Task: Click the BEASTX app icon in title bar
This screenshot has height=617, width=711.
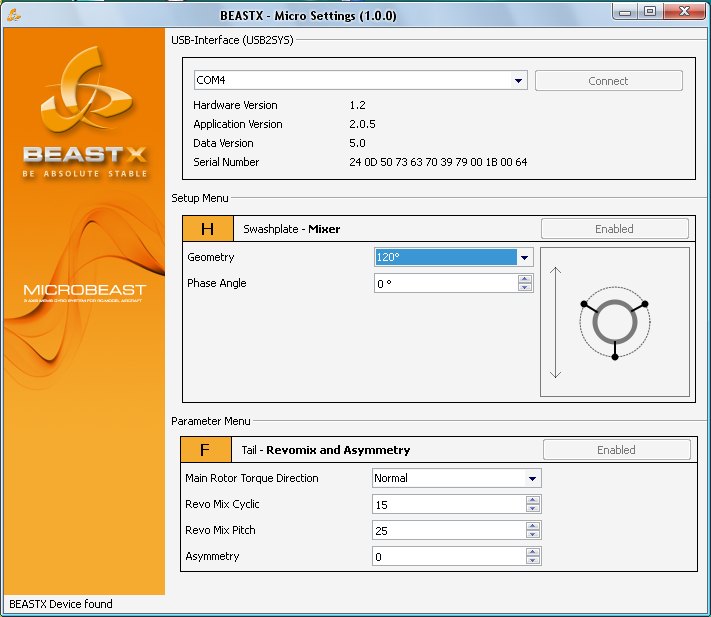Action: pyautogui.click(x=14, y=15)
